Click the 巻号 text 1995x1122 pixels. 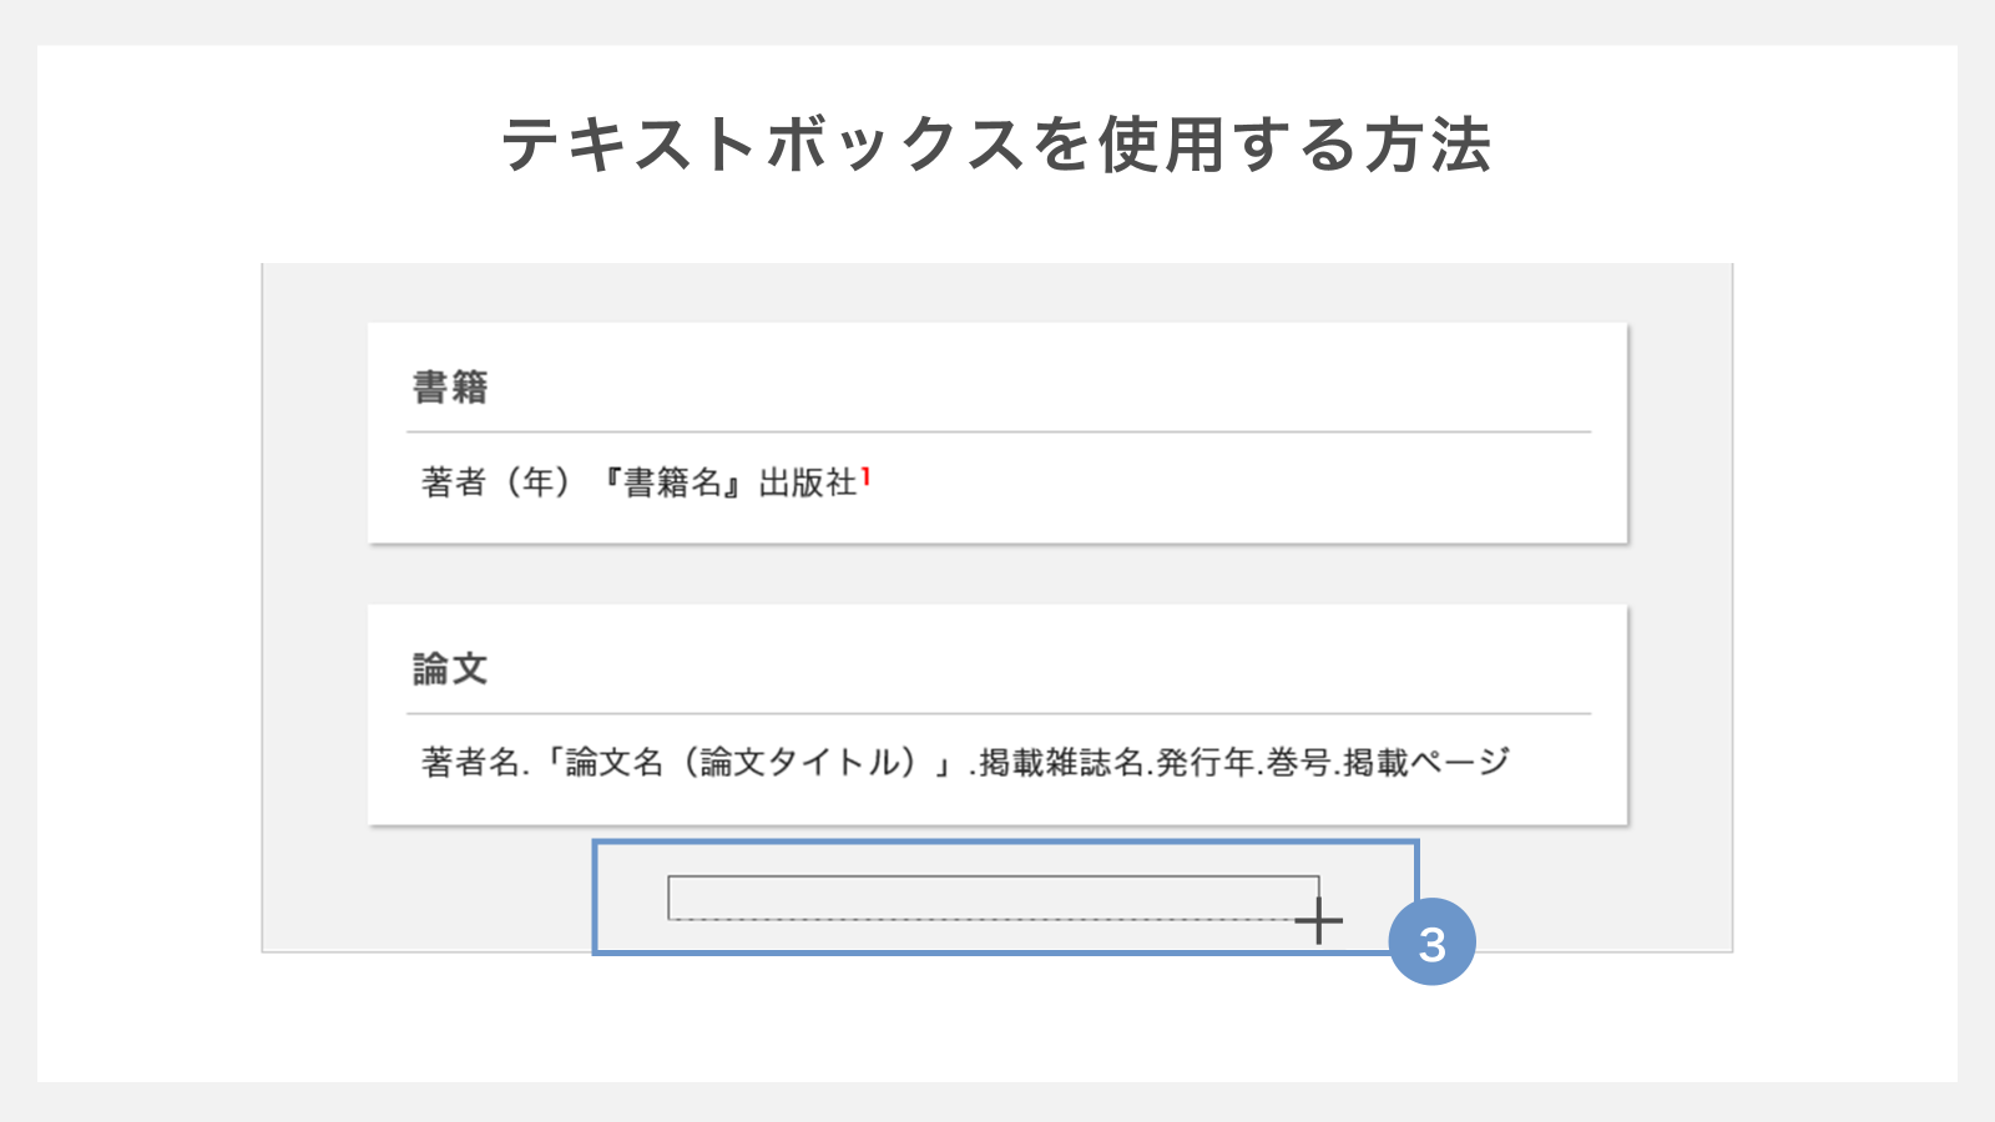(x=1297, y=763)
